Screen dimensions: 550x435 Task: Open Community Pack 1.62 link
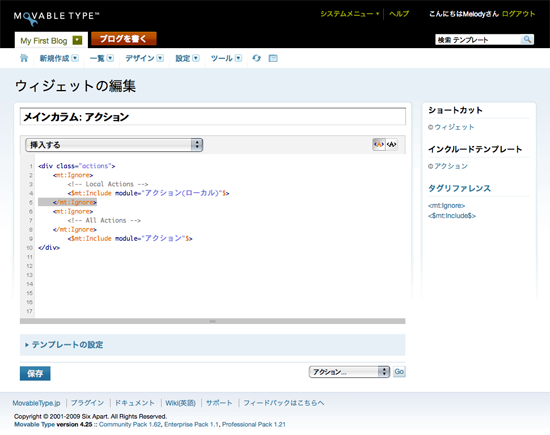[130, 424]
